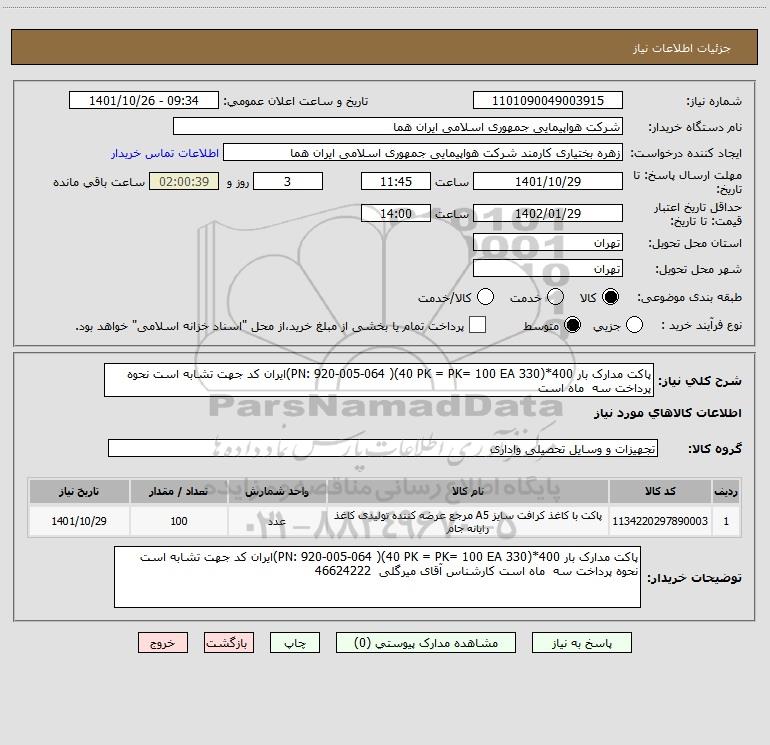
Task: Choose the کالا/خدمت radio option
Action: point(485,298)
